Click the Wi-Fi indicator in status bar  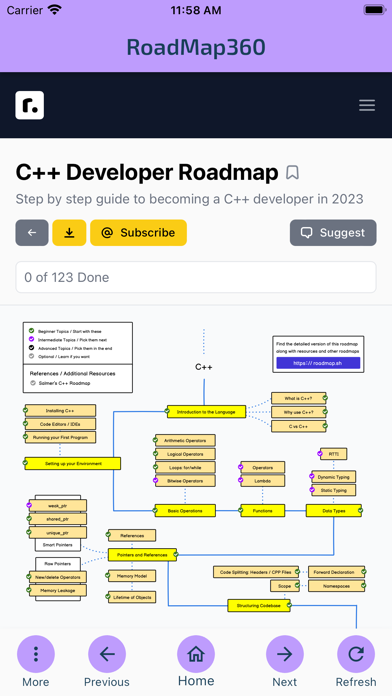(x=55, y=10)
